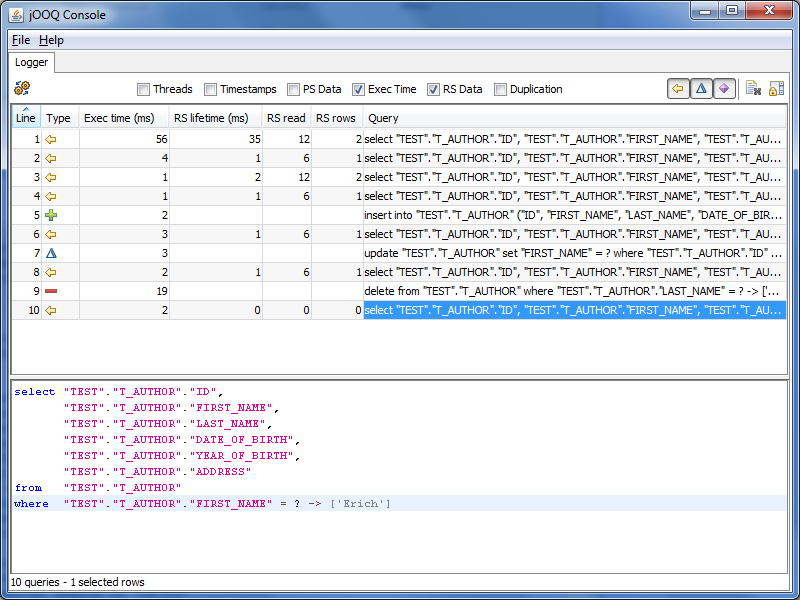
Task: Toggle the yellow arrow select-query filter button
Action: (x=678, y=89)
